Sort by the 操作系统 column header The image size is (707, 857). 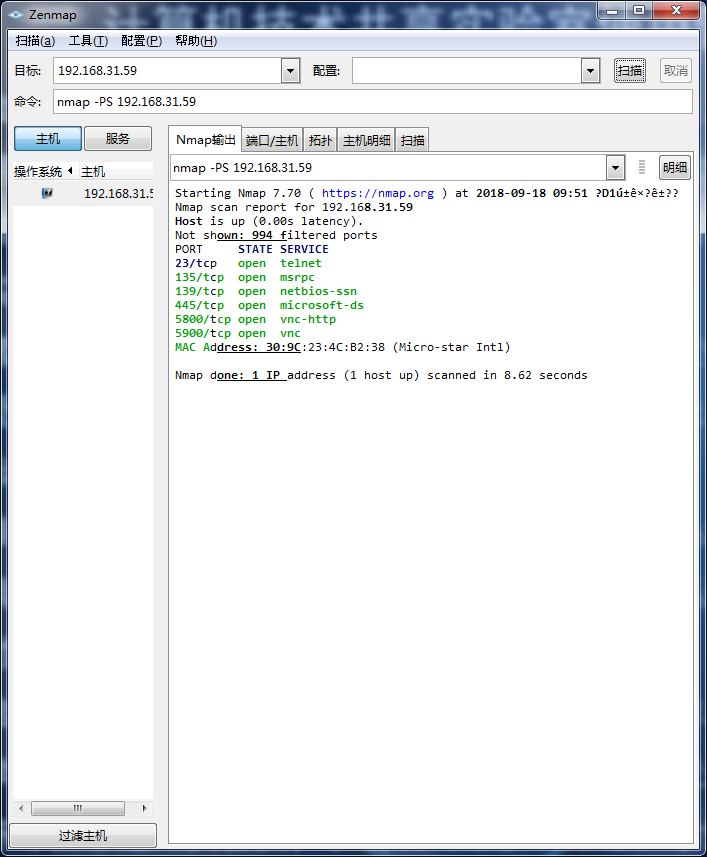(x=44, y=172)
